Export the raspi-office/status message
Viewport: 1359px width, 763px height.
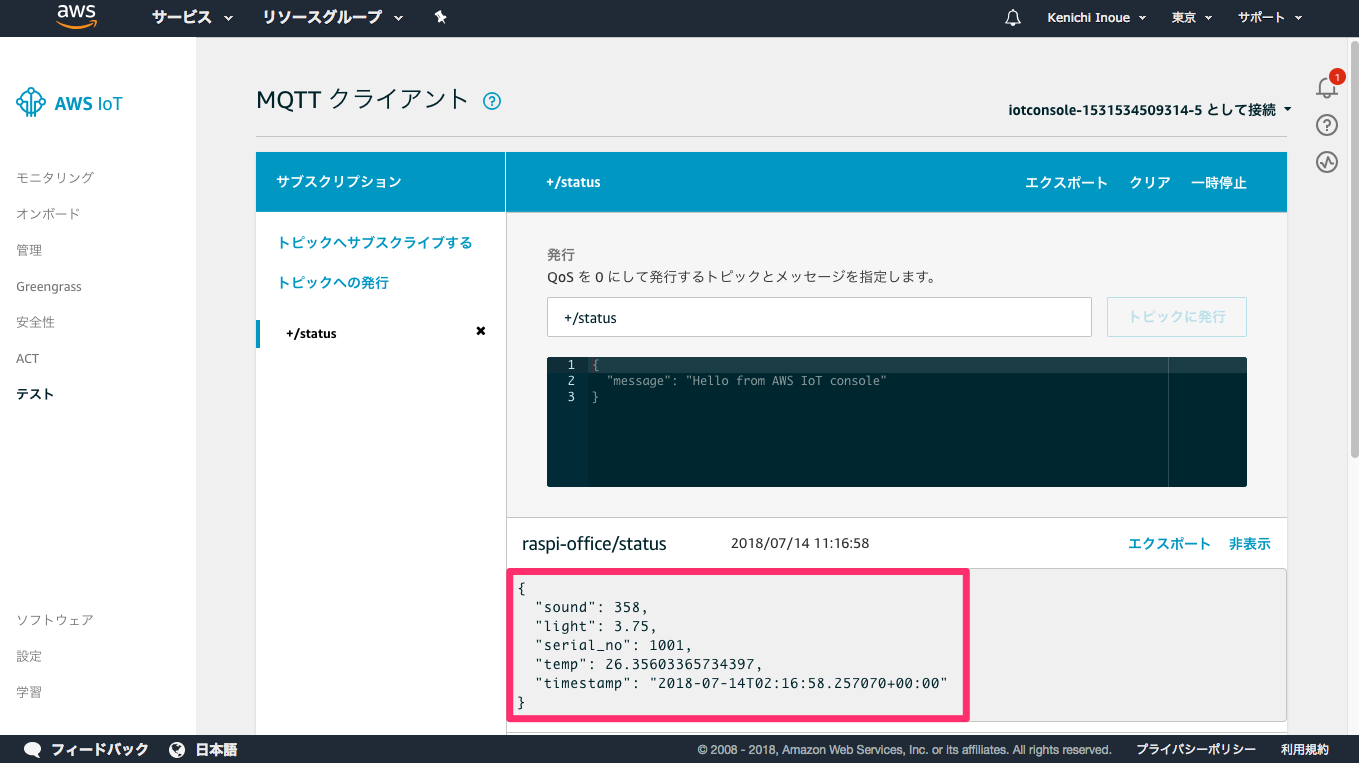tap(1169, 544)
